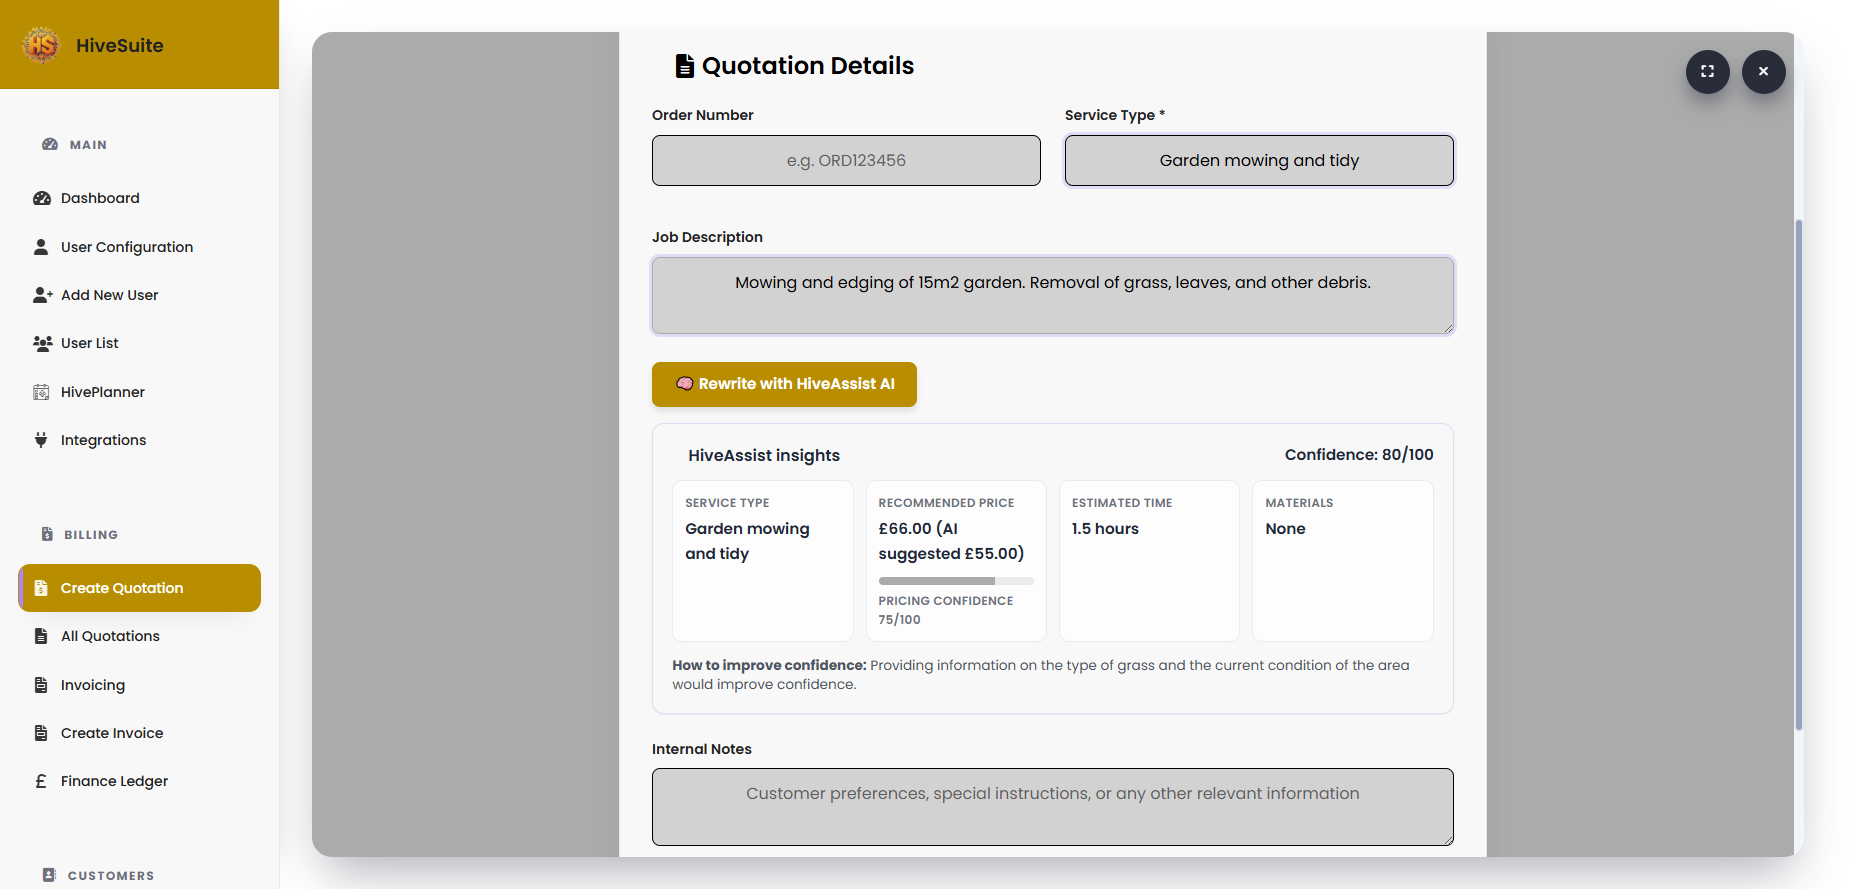Open the Service Type dropdown
Screen dimensions: 1866x889
(1258, 161)
